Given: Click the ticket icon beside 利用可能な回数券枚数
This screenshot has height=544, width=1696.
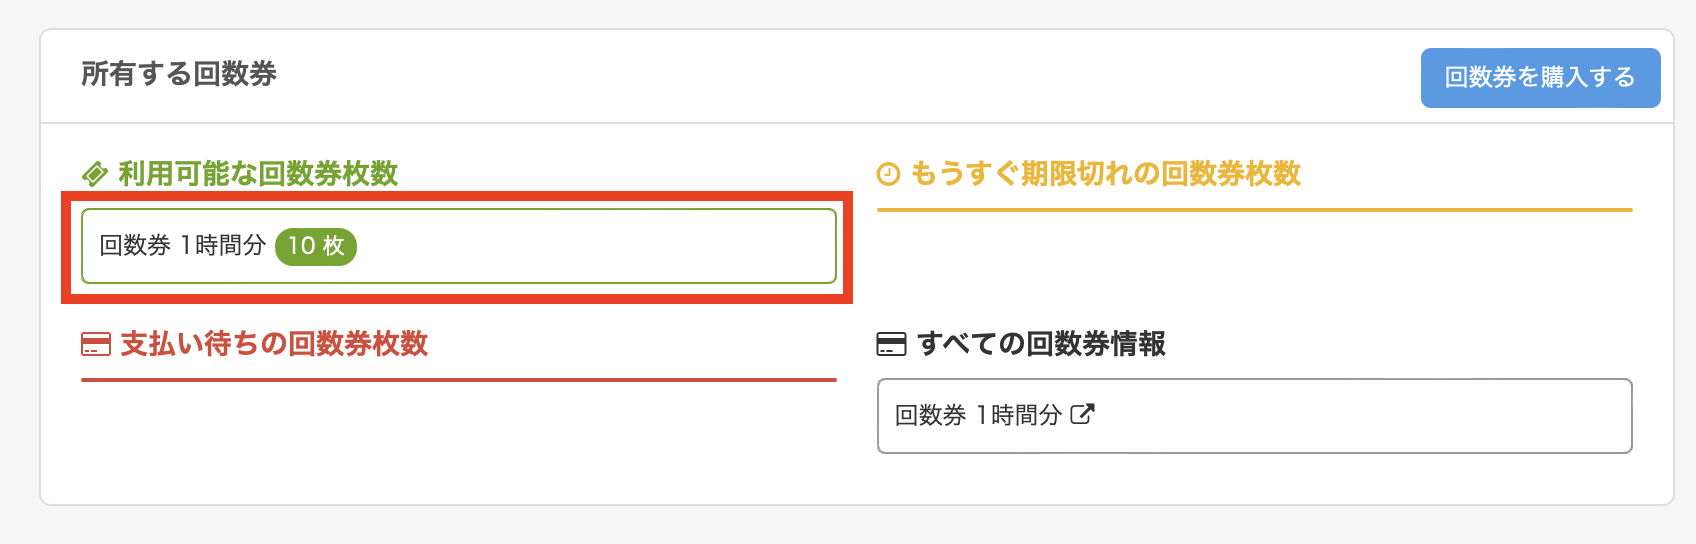Looking at the screenshot, I should click(94, 174).
